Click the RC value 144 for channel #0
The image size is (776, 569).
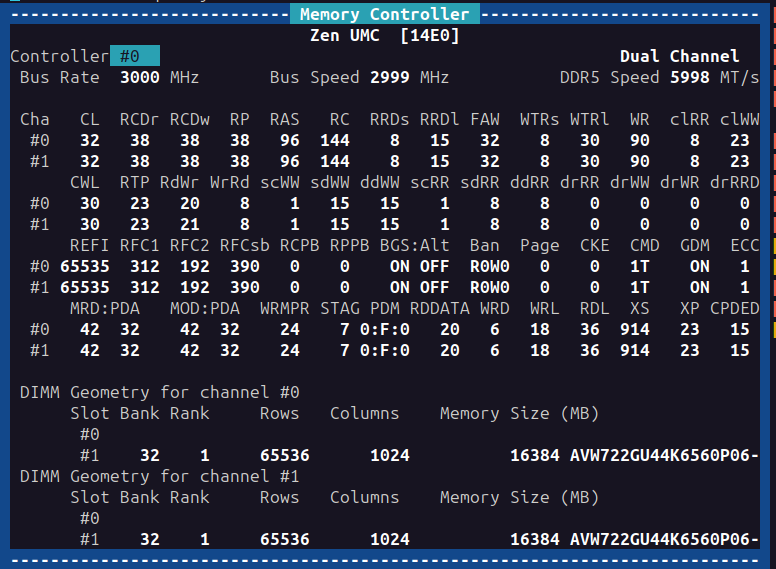pyautogui.click(x=335, y=141)
